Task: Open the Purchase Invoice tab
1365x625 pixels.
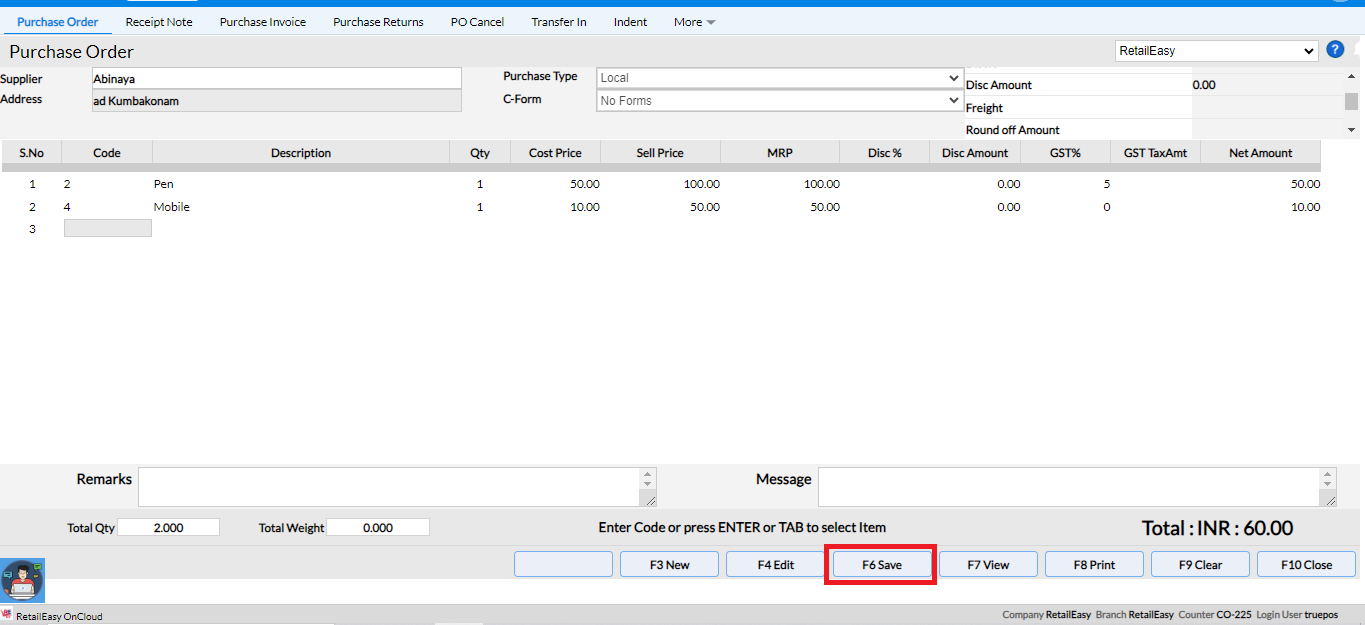Action: click(263, 22)
